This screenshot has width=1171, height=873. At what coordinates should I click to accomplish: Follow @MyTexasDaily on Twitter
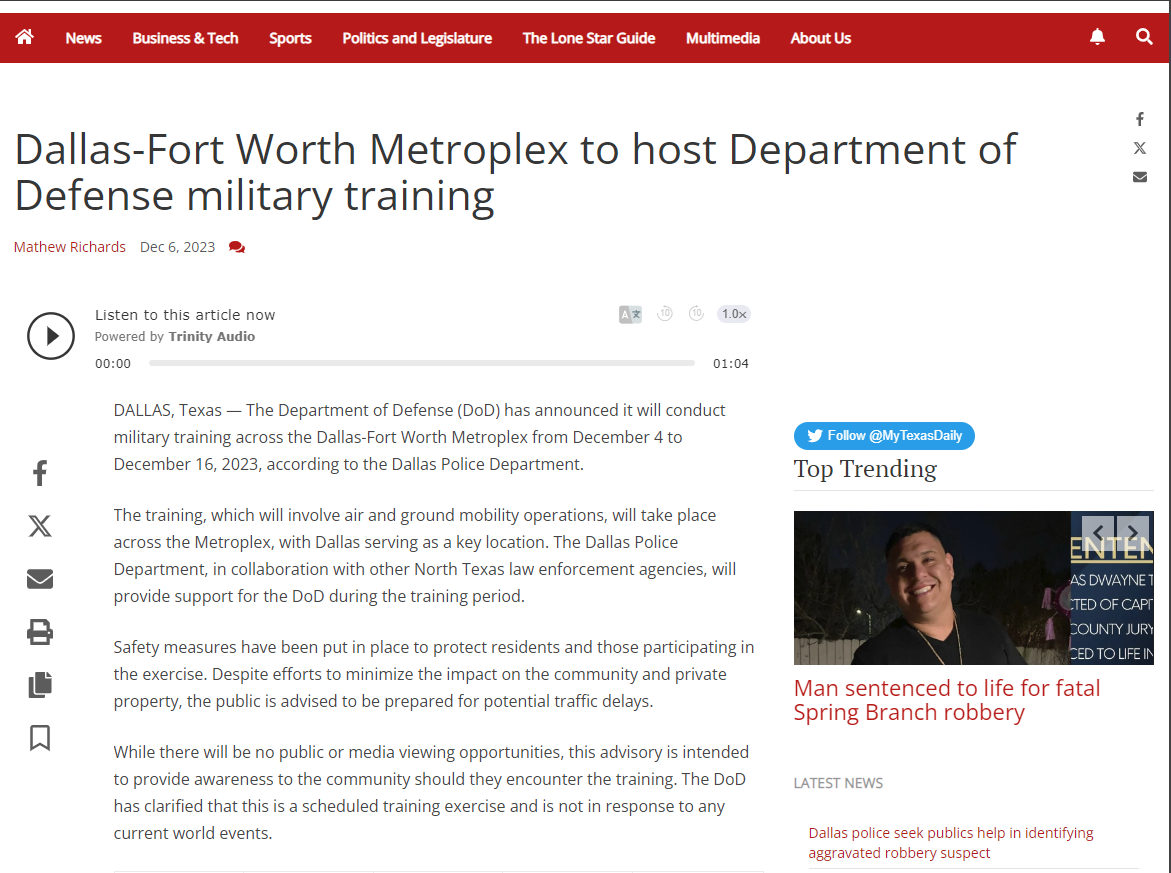[x=884, y=436]
